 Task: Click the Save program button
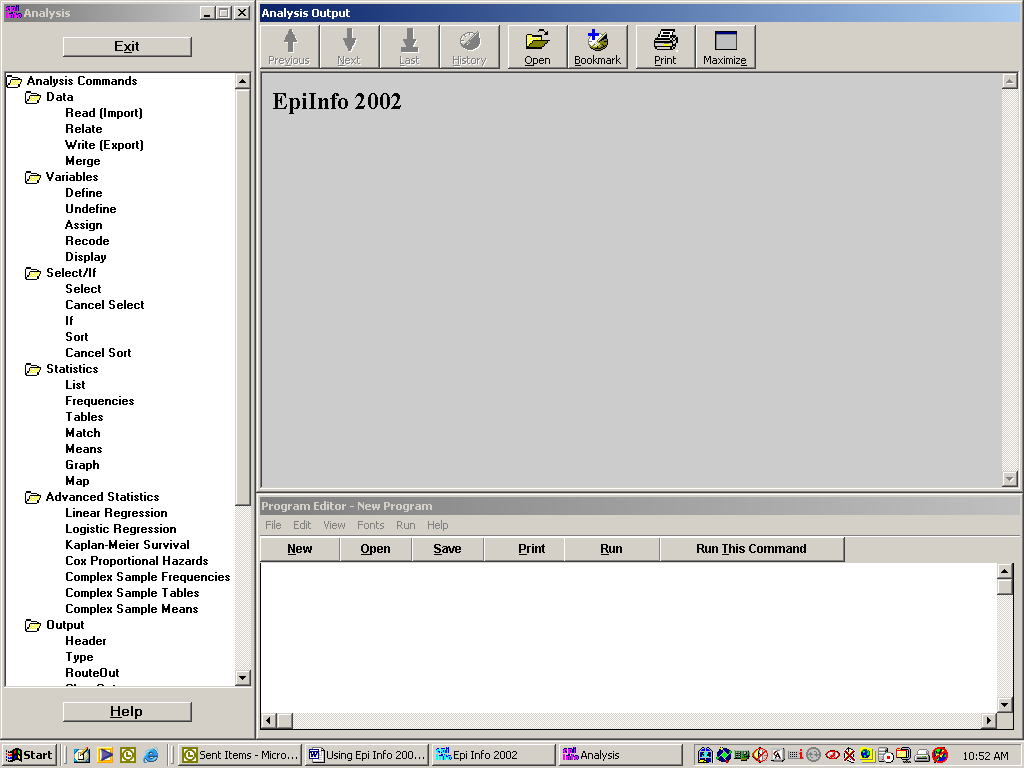pyautogui.click(x=447, y=549)
